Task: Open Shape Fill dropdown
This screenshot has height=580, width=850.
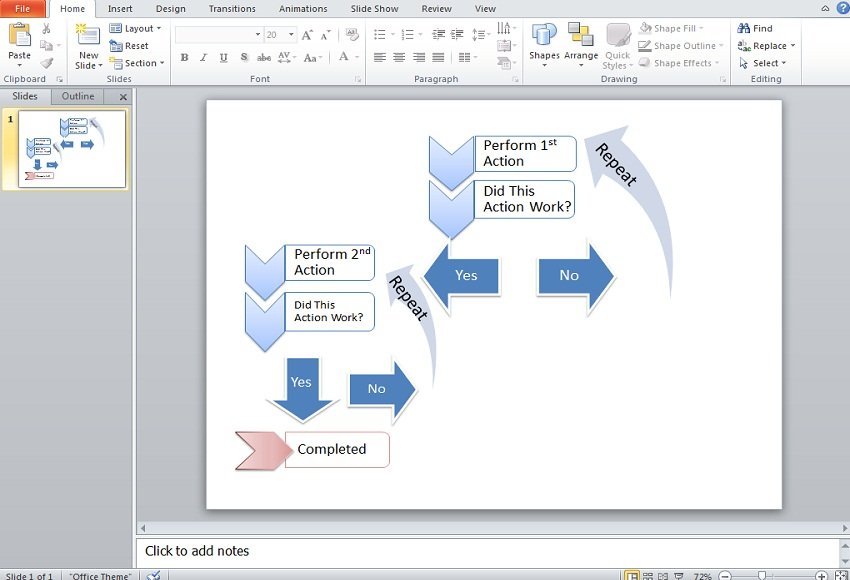Action: click(671, 28)
